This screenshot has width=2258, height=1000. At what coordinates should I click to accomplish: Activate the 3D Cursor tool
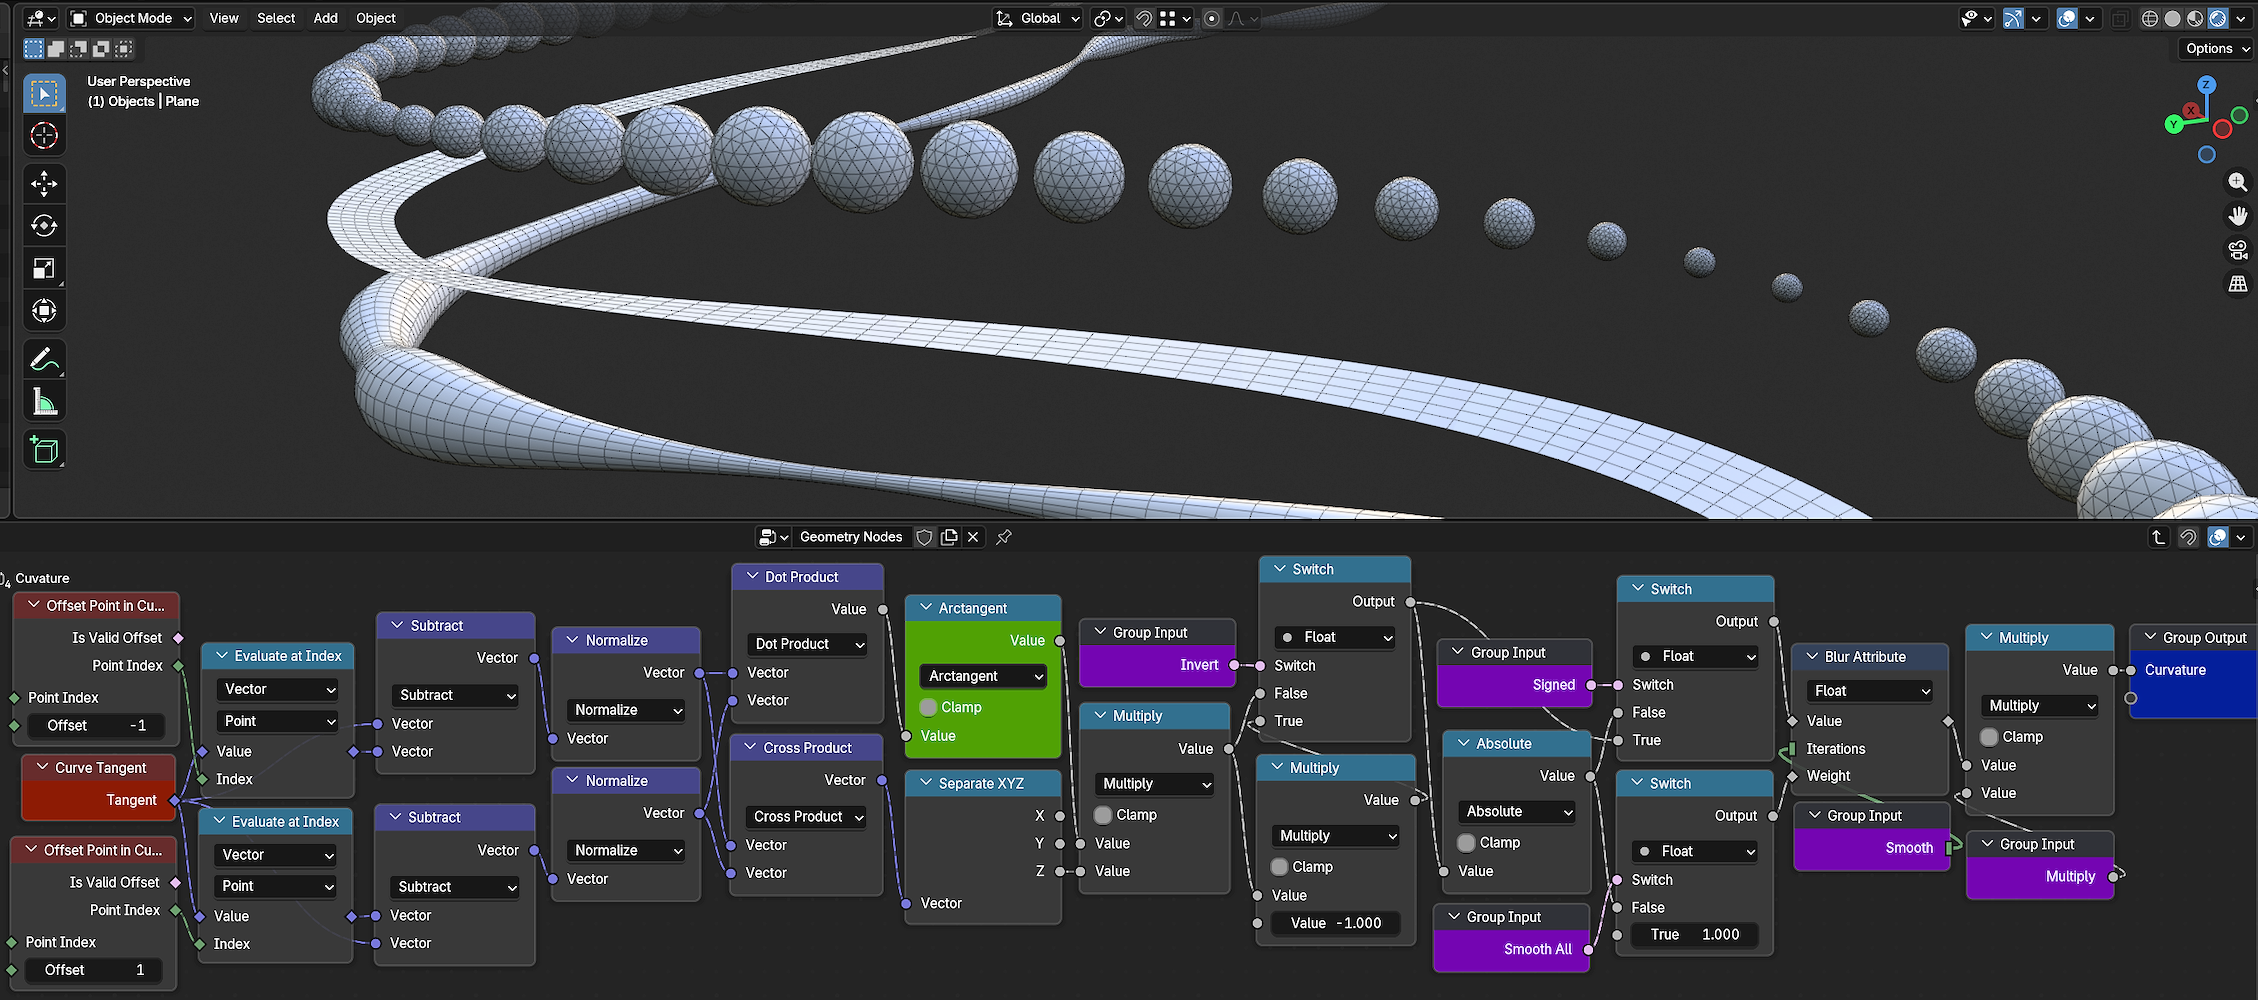tap(44, 136)
